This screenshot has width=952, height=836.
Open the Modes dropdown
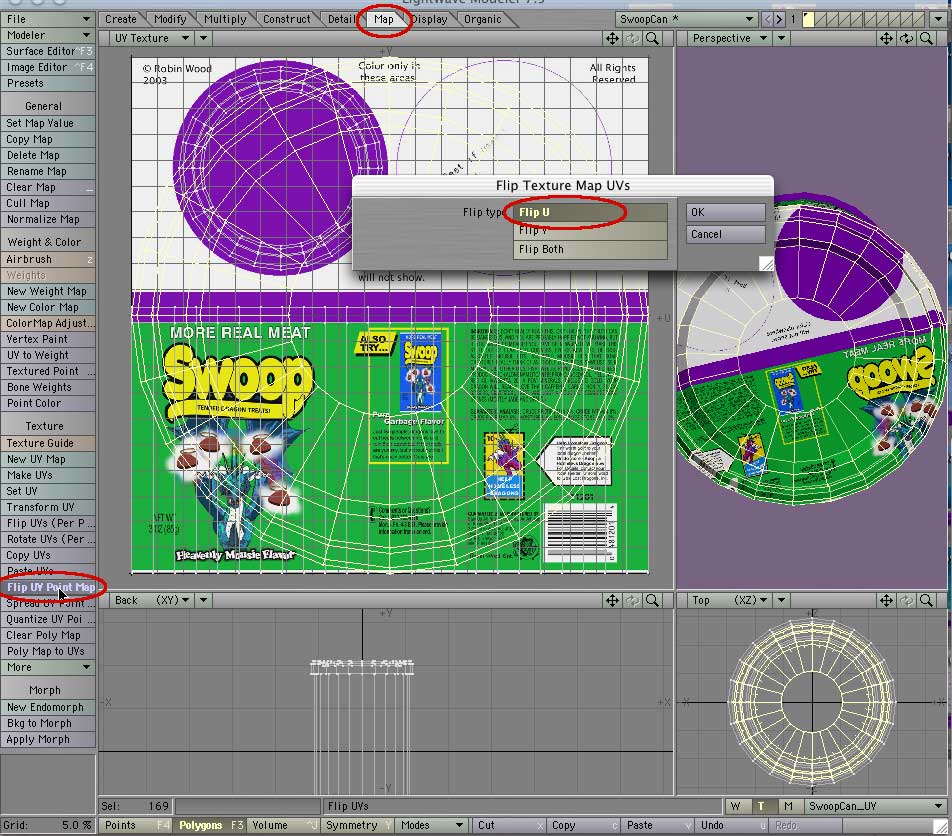pos(432,825)
